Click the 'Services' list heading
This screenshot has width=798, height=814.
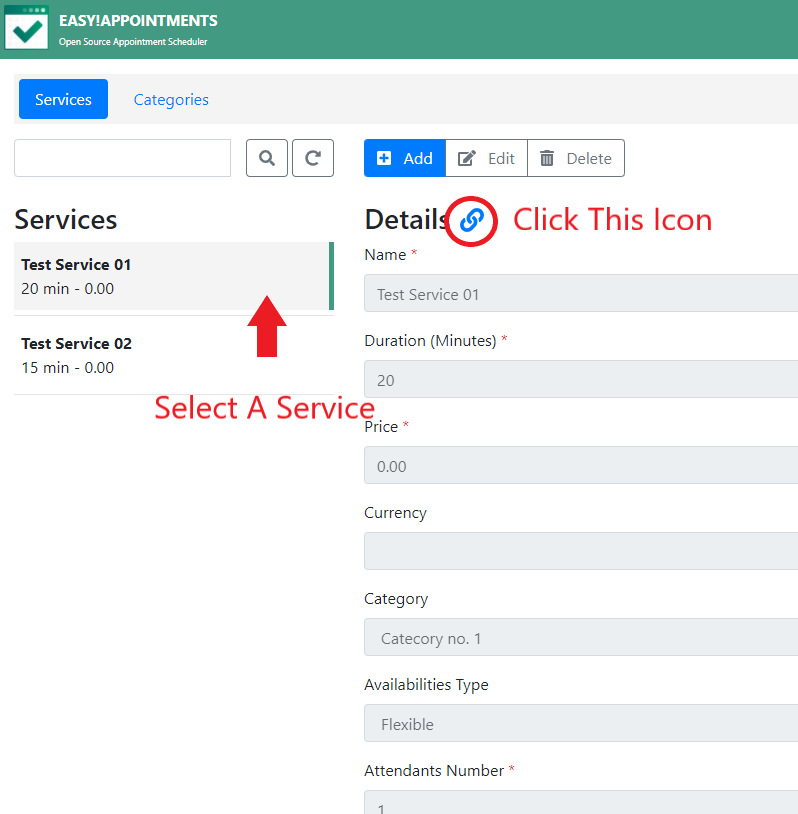coord(66,220)
